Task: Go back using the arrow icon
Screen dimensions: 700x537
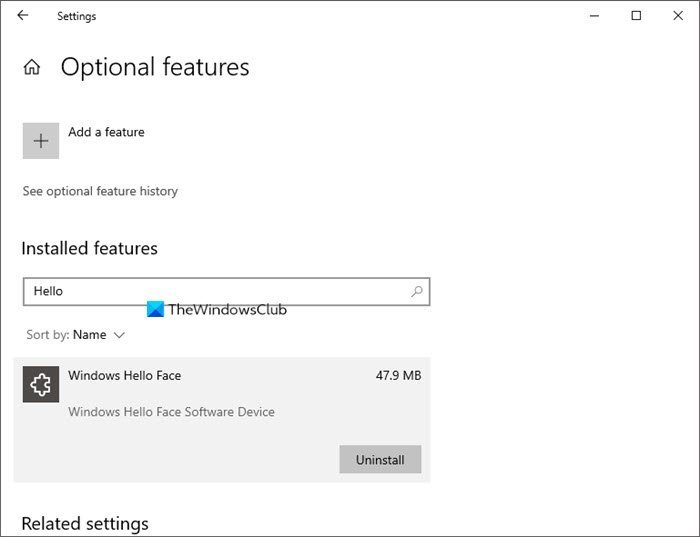Action: point(23,16)
